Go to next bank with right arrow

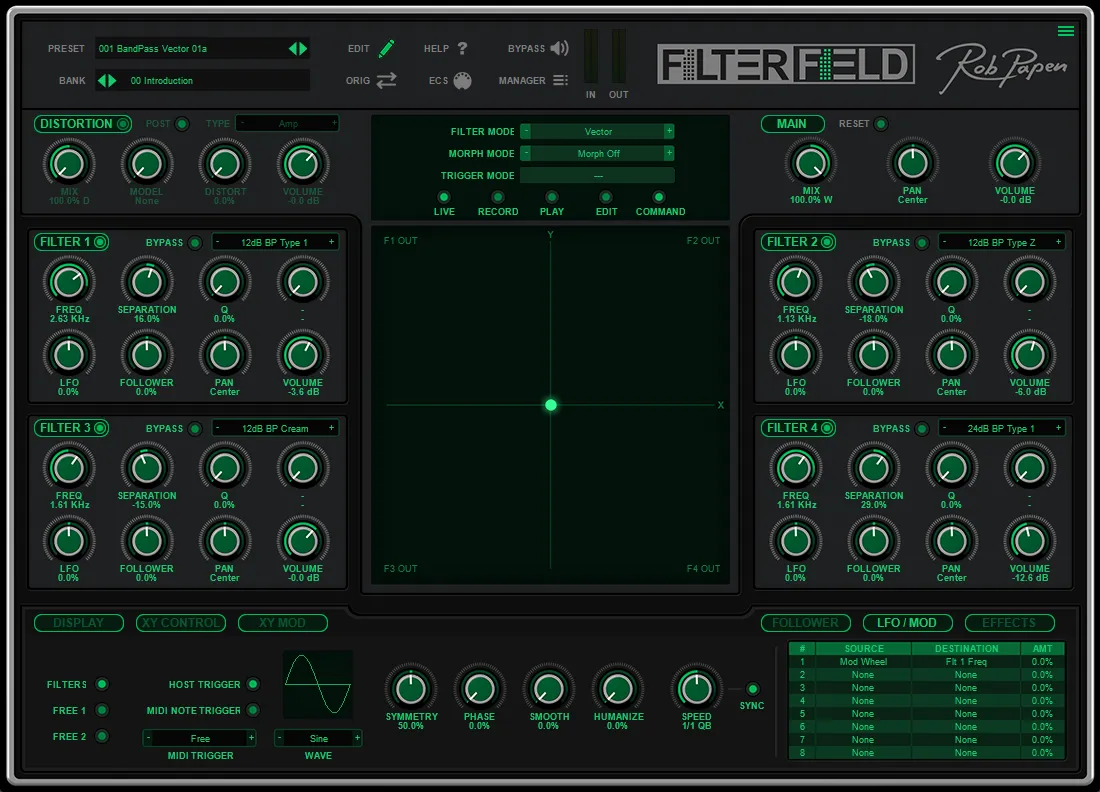(x=112, y=81)
